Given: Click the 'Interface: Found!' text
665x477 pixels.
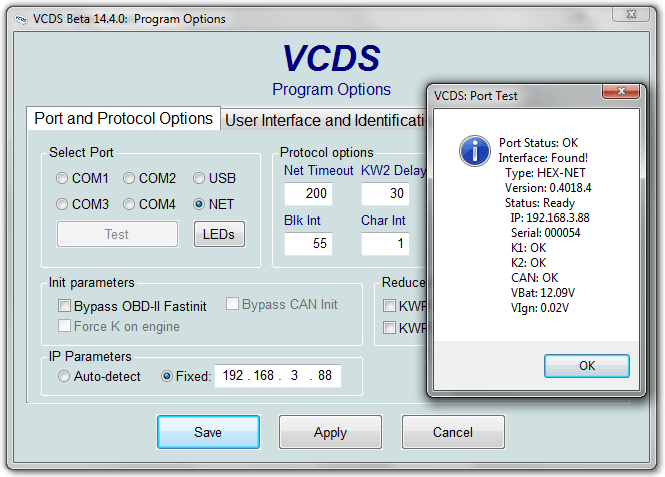Looking at the screenshot, I should click(543, 158).
